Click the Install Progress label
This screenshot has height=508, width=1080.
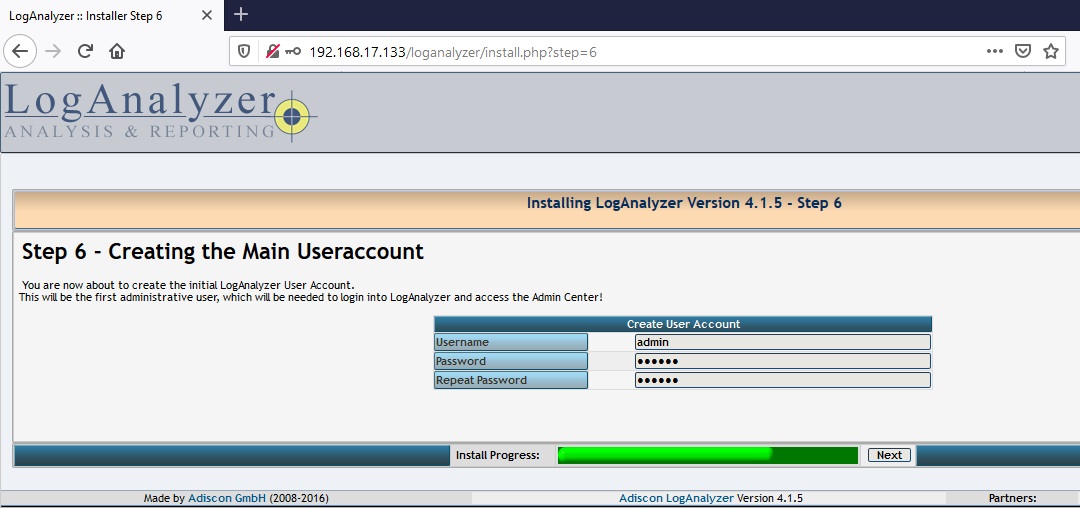tap(497, 455)
